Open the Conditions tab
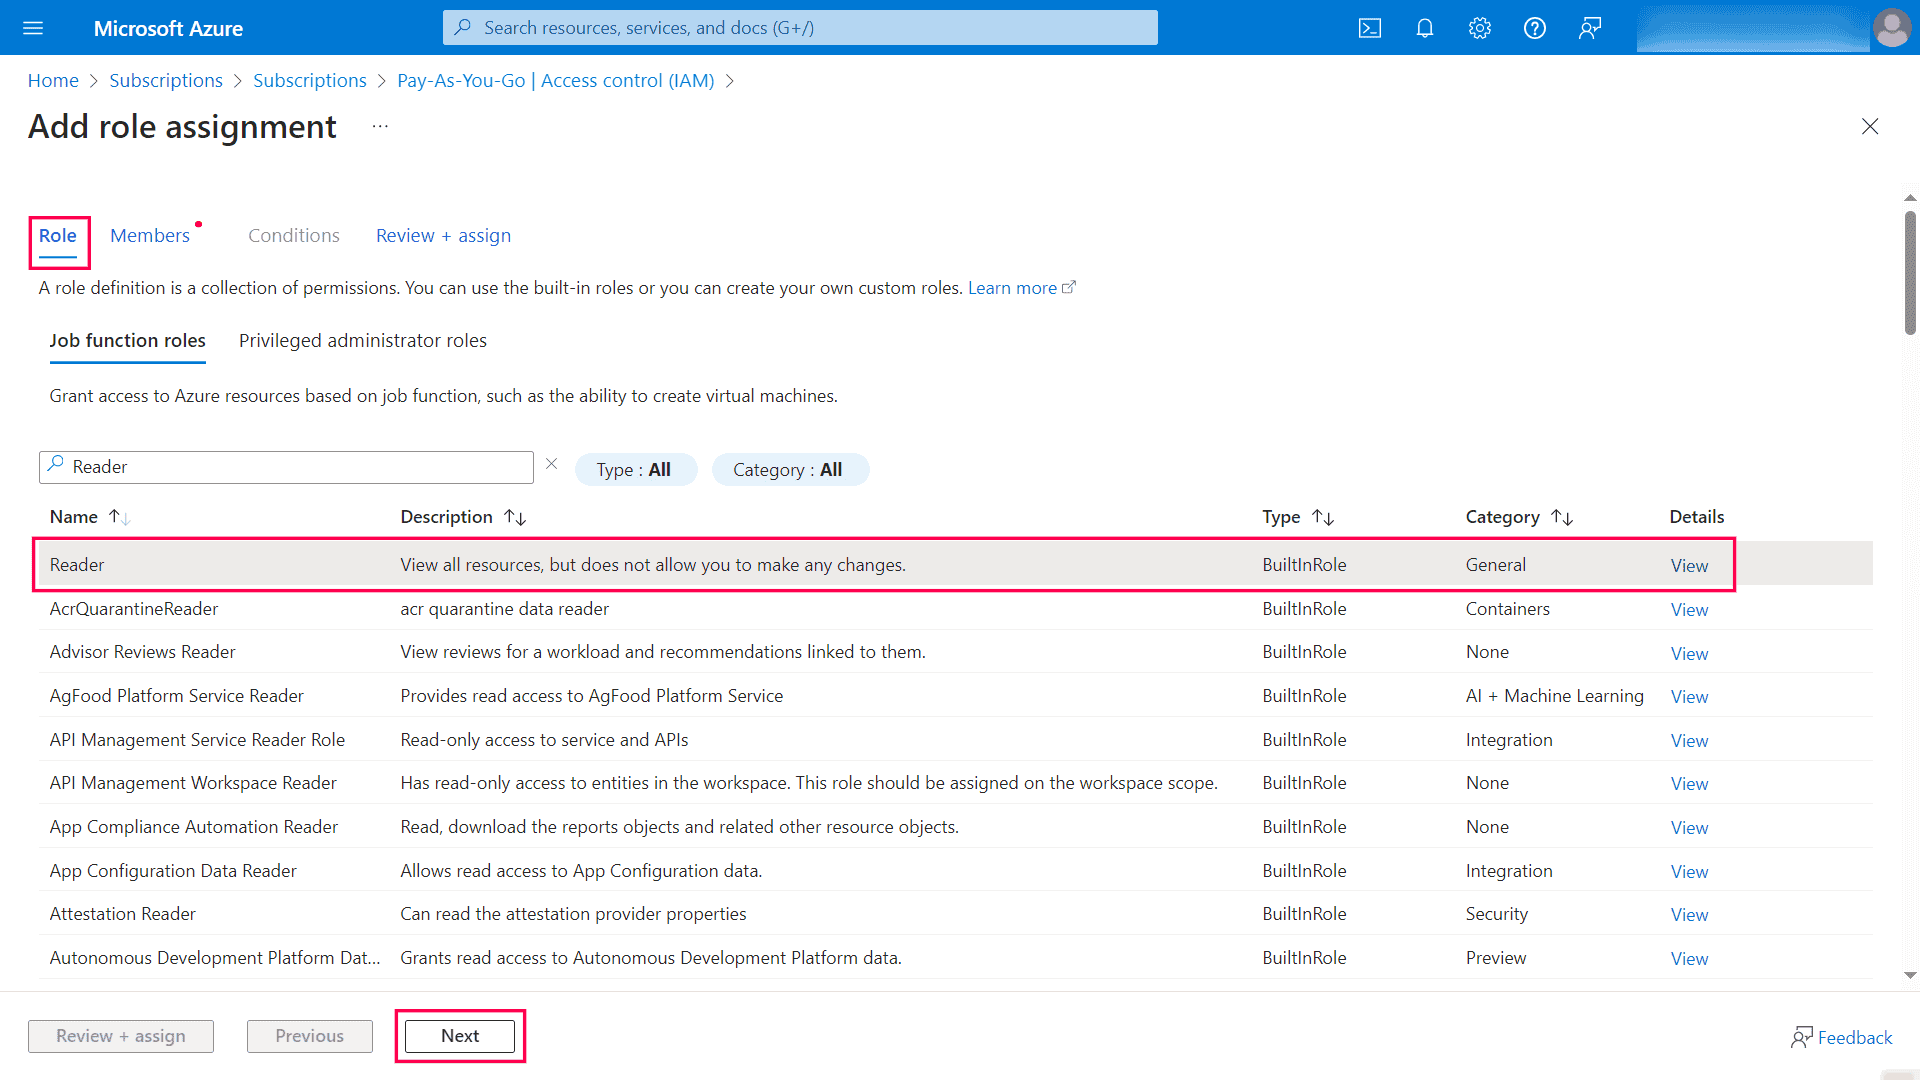Screen dimensions: 1920x1080 click(293, 235)
